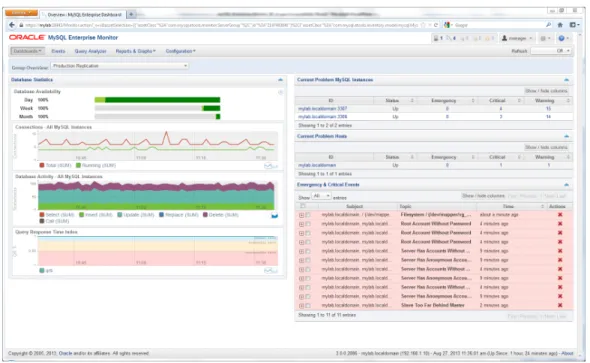Close the Slave Too Far Behind Master event
The width and height of the screenshot is (590, 363).
point(560,305)
